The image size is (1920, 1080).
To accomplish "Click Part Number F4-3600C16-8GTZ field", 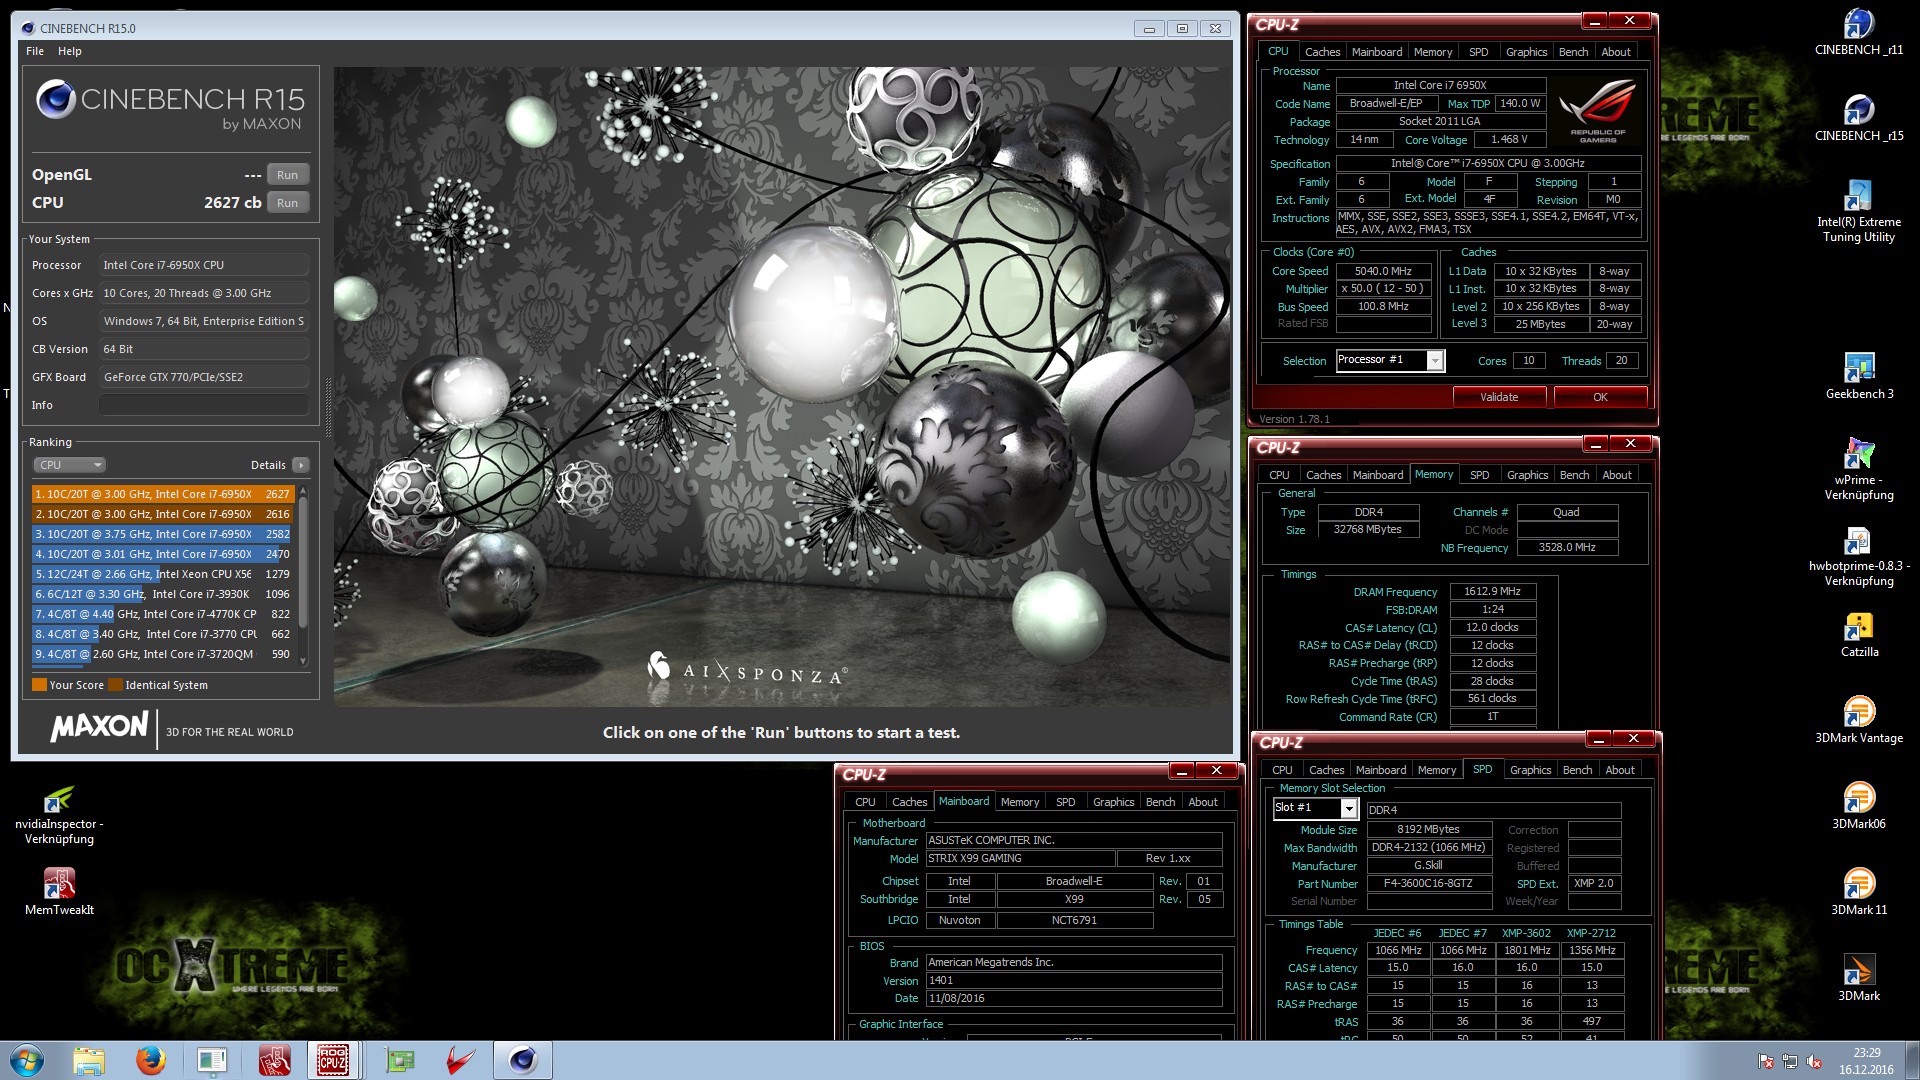I will click(x=1428, y=884).
